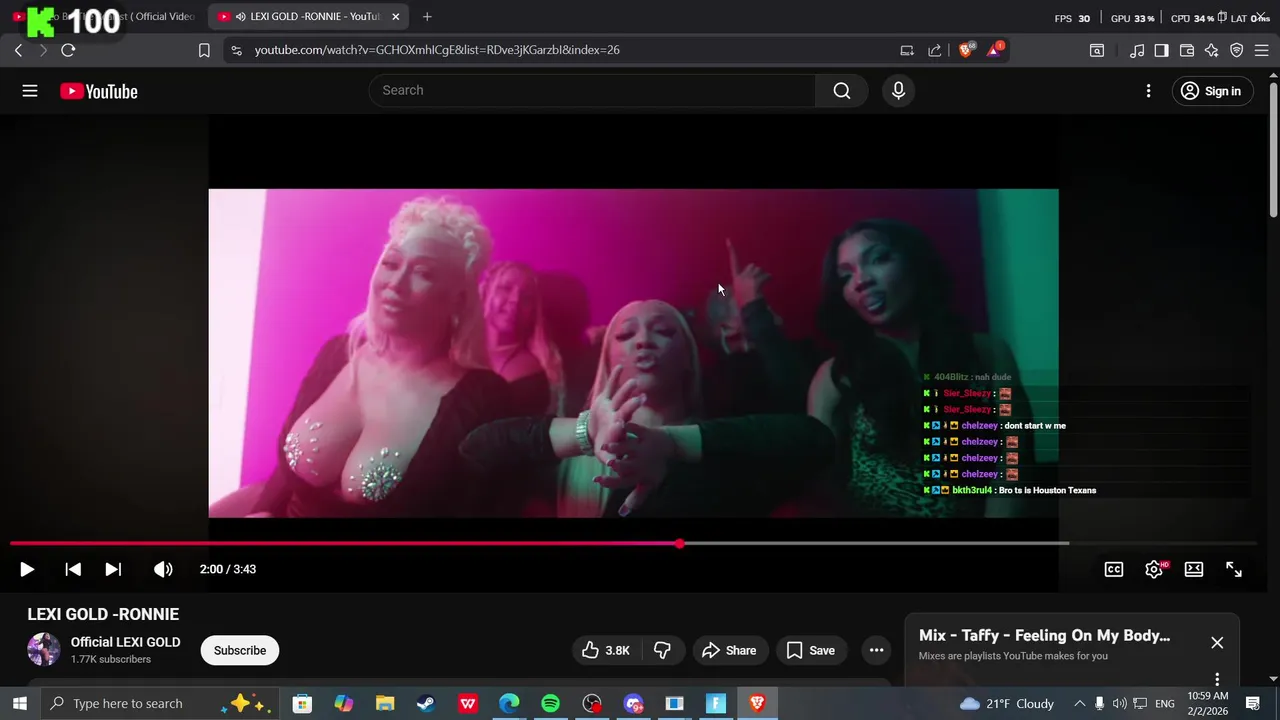Open the tab search icon in toolbar
Image resolution: width=1280 pixels, height=720 pixels.
[1097, 50]
